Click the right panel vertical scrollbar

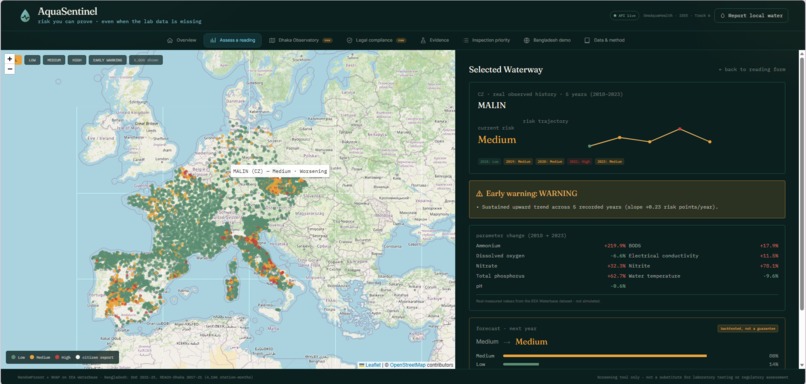801,180
